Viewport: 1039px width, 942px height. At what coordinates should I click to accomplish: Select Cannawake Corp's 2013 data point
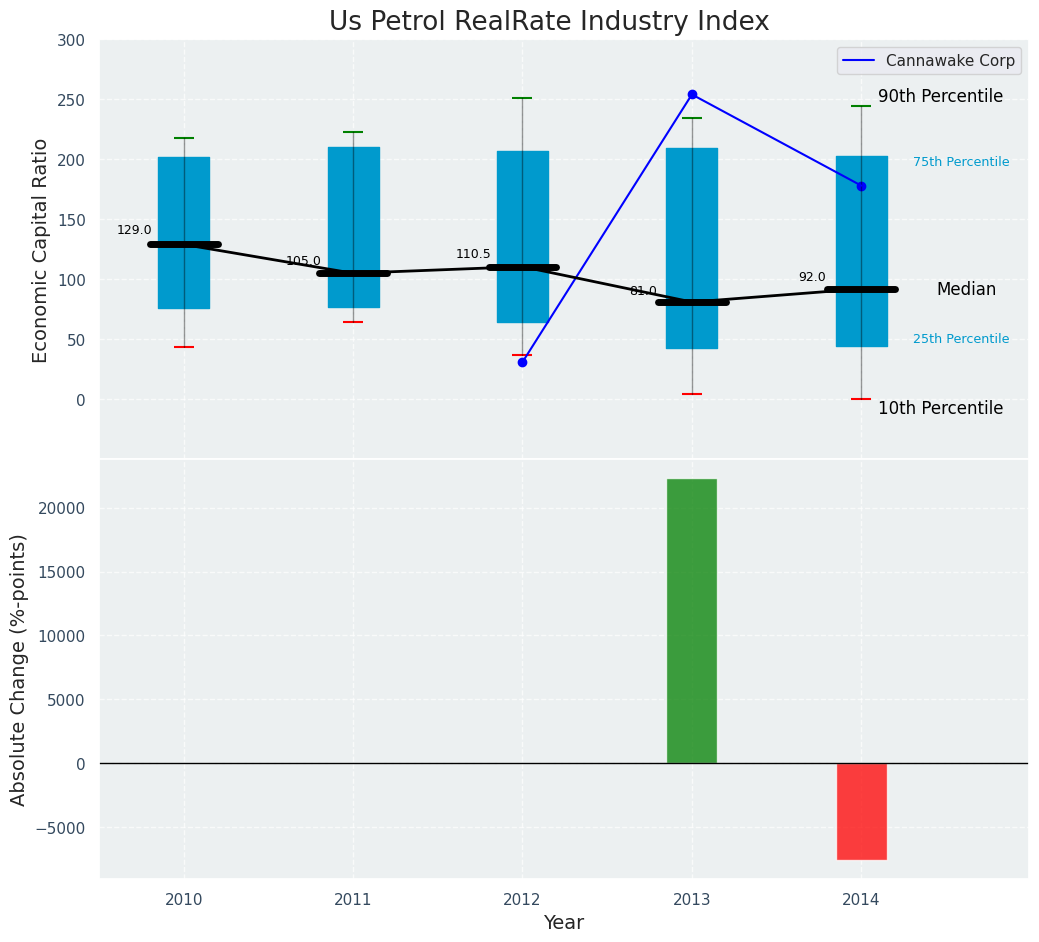pyautogui.click(x=692, y=94)
